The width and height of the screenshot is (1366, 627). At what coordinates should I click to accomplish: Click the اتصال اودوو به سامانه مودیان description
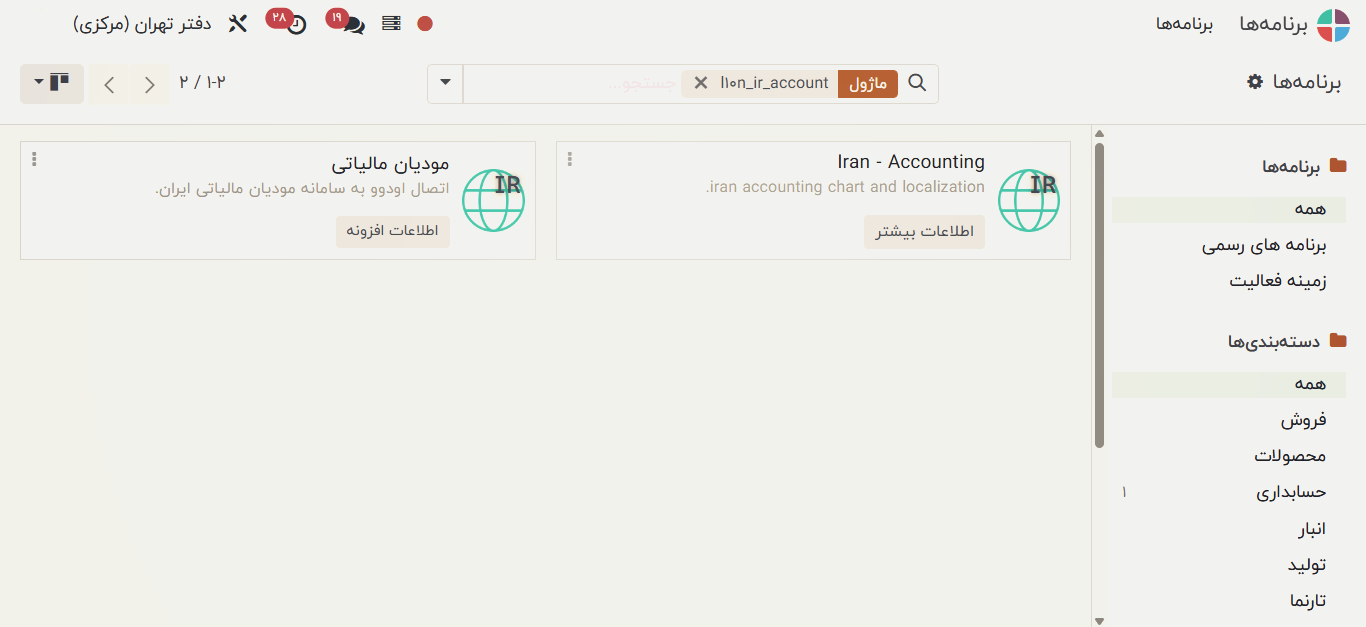pyautogui.click(x=302, y=188)
